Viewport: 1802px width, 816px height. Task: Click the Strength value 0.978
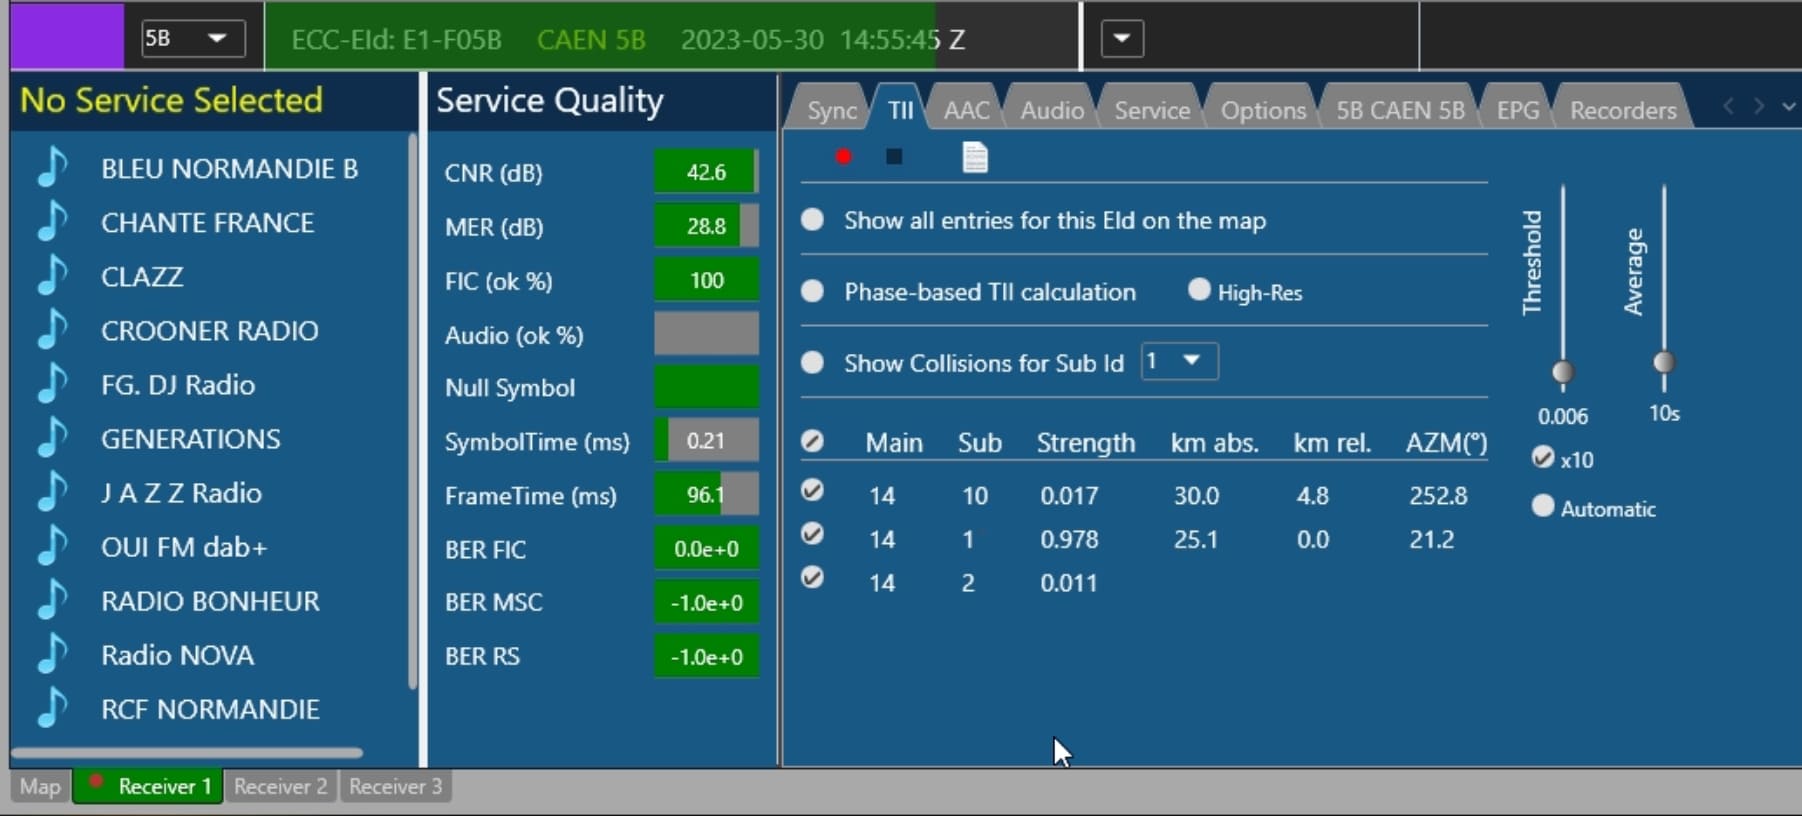pos(1069,540)
